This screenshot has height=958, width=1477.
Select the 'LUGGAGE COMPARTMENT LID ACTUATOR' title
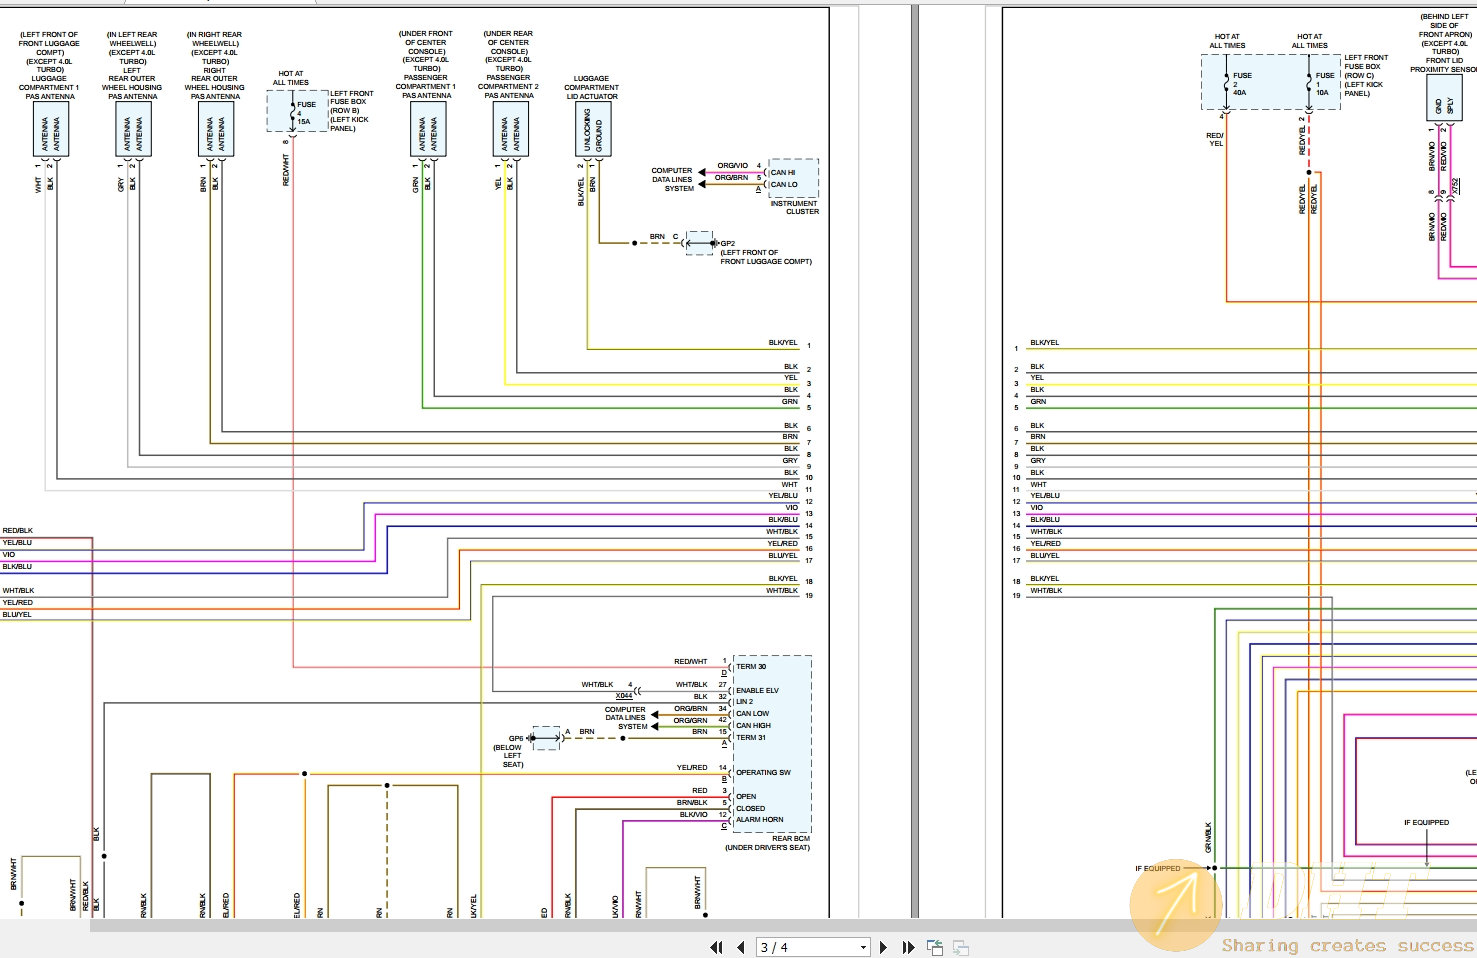[x=592, y=87]
